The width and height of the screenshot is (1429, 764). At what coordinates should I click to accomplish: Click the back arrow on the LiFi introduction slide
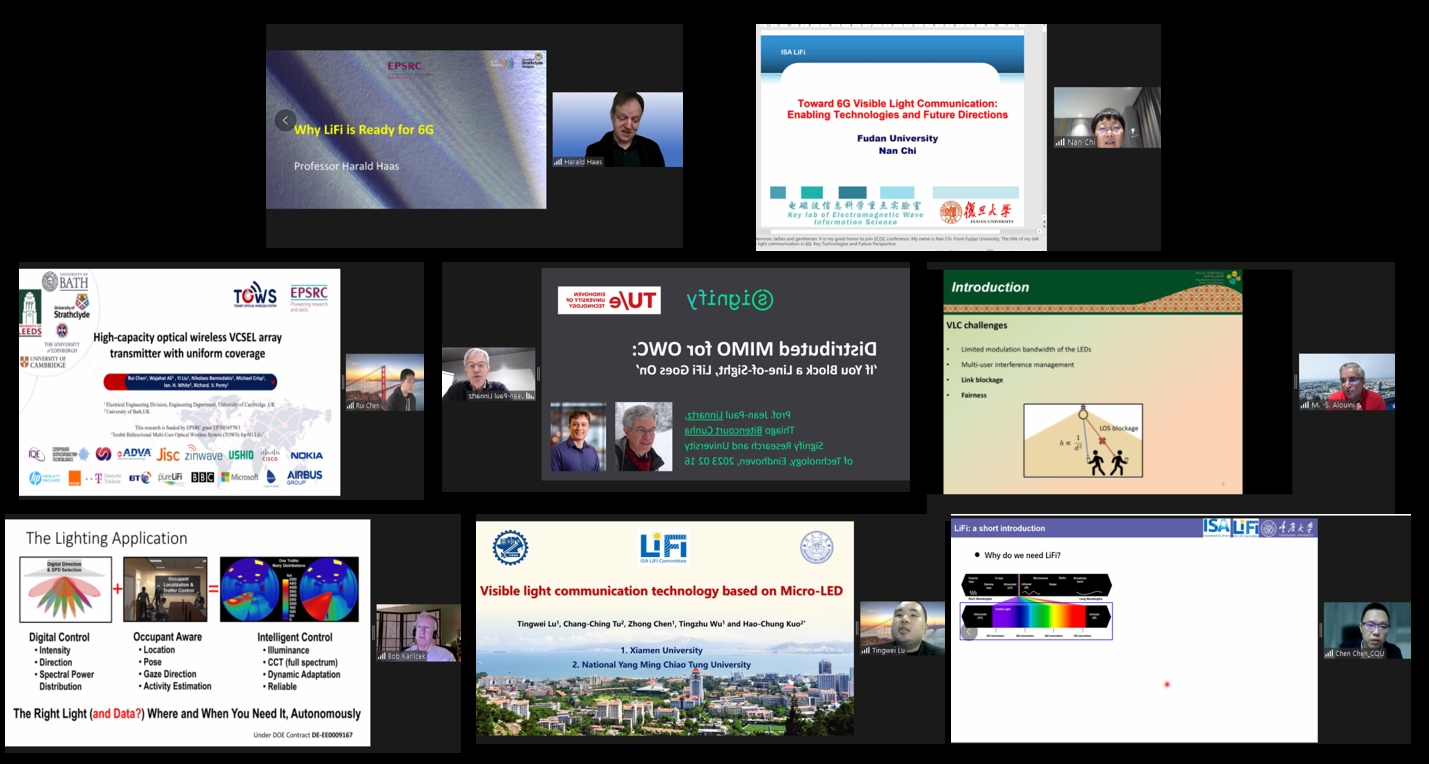(968, 632)
